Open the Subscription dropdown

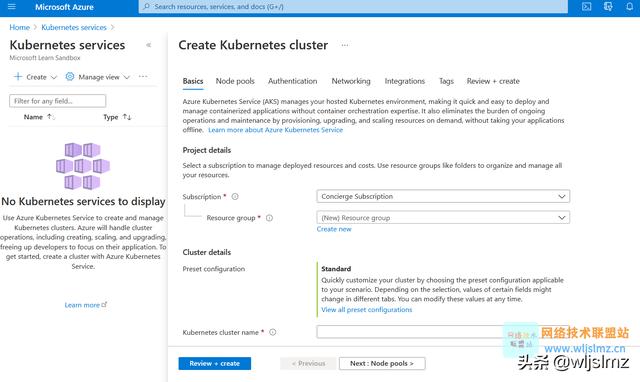pos(443,196)
